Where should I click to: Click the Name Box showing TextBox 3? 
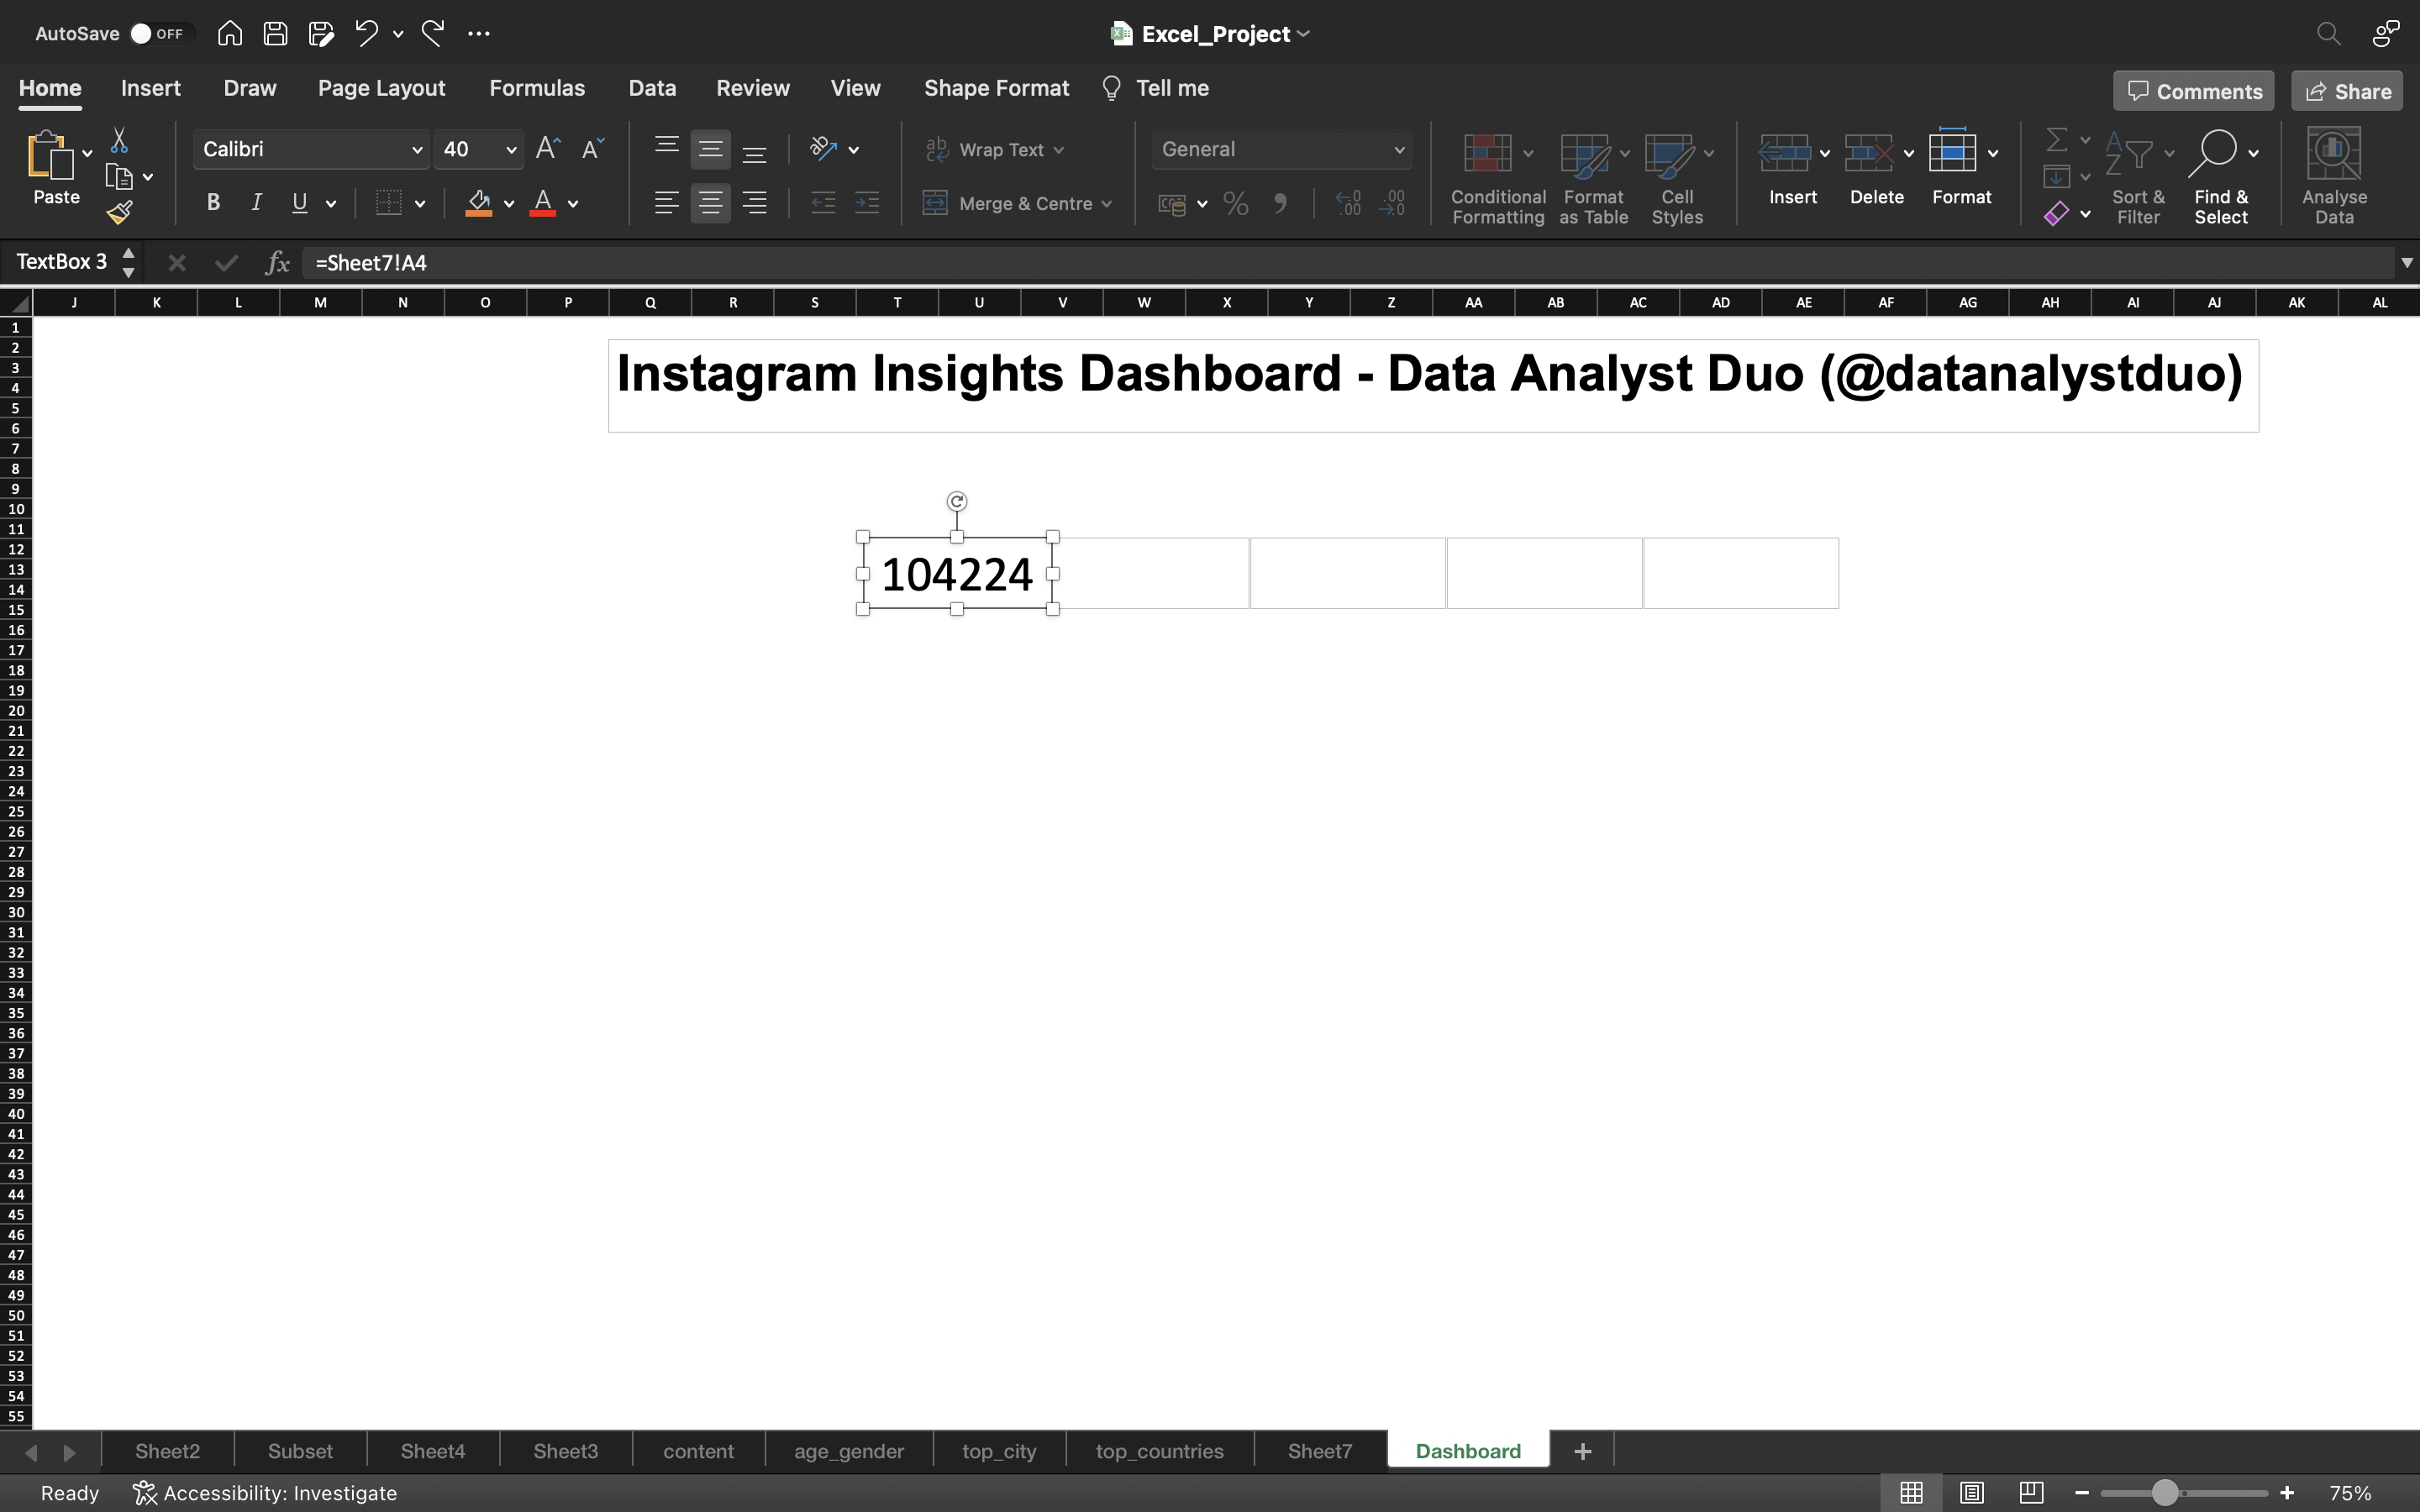pos(64,262)
